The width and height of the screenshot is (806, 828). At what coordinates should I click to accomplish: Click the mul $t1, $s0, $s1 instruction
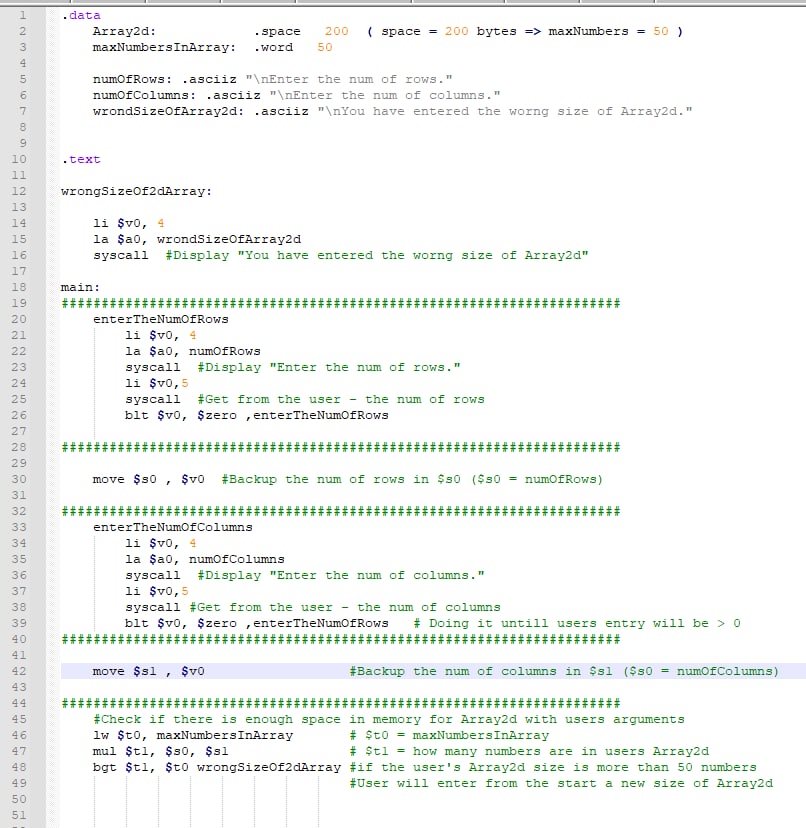pyautogui.click(x=161, y=751)
